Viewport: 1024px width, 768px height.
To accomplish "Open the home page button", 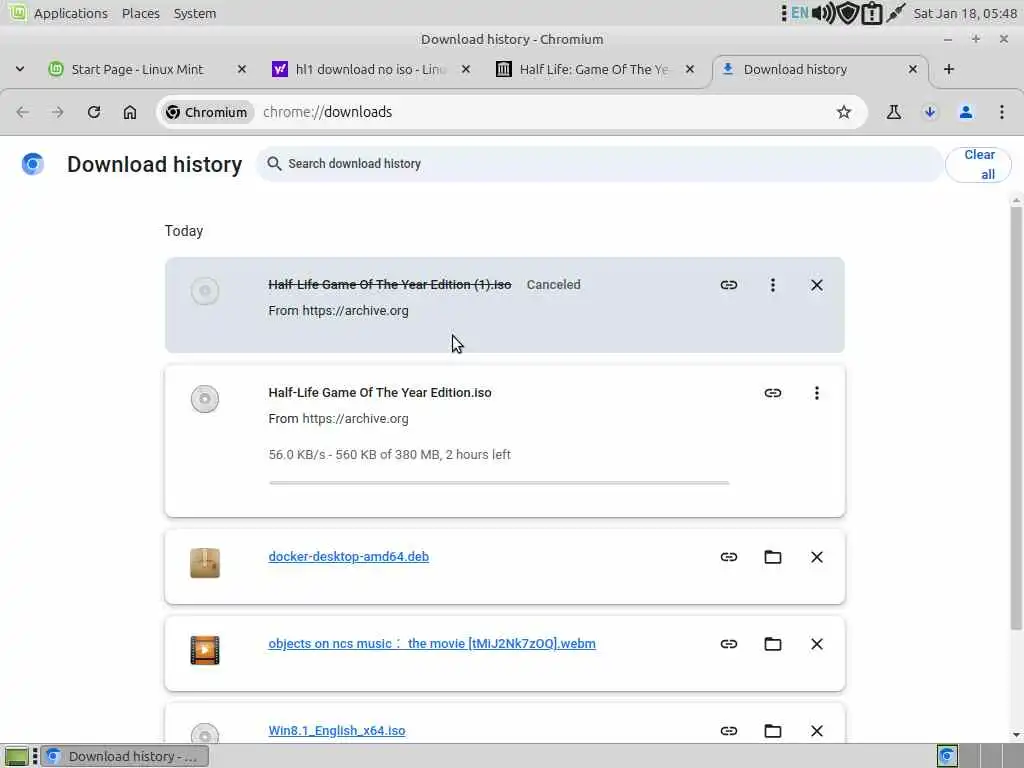I will click(130, 112).
